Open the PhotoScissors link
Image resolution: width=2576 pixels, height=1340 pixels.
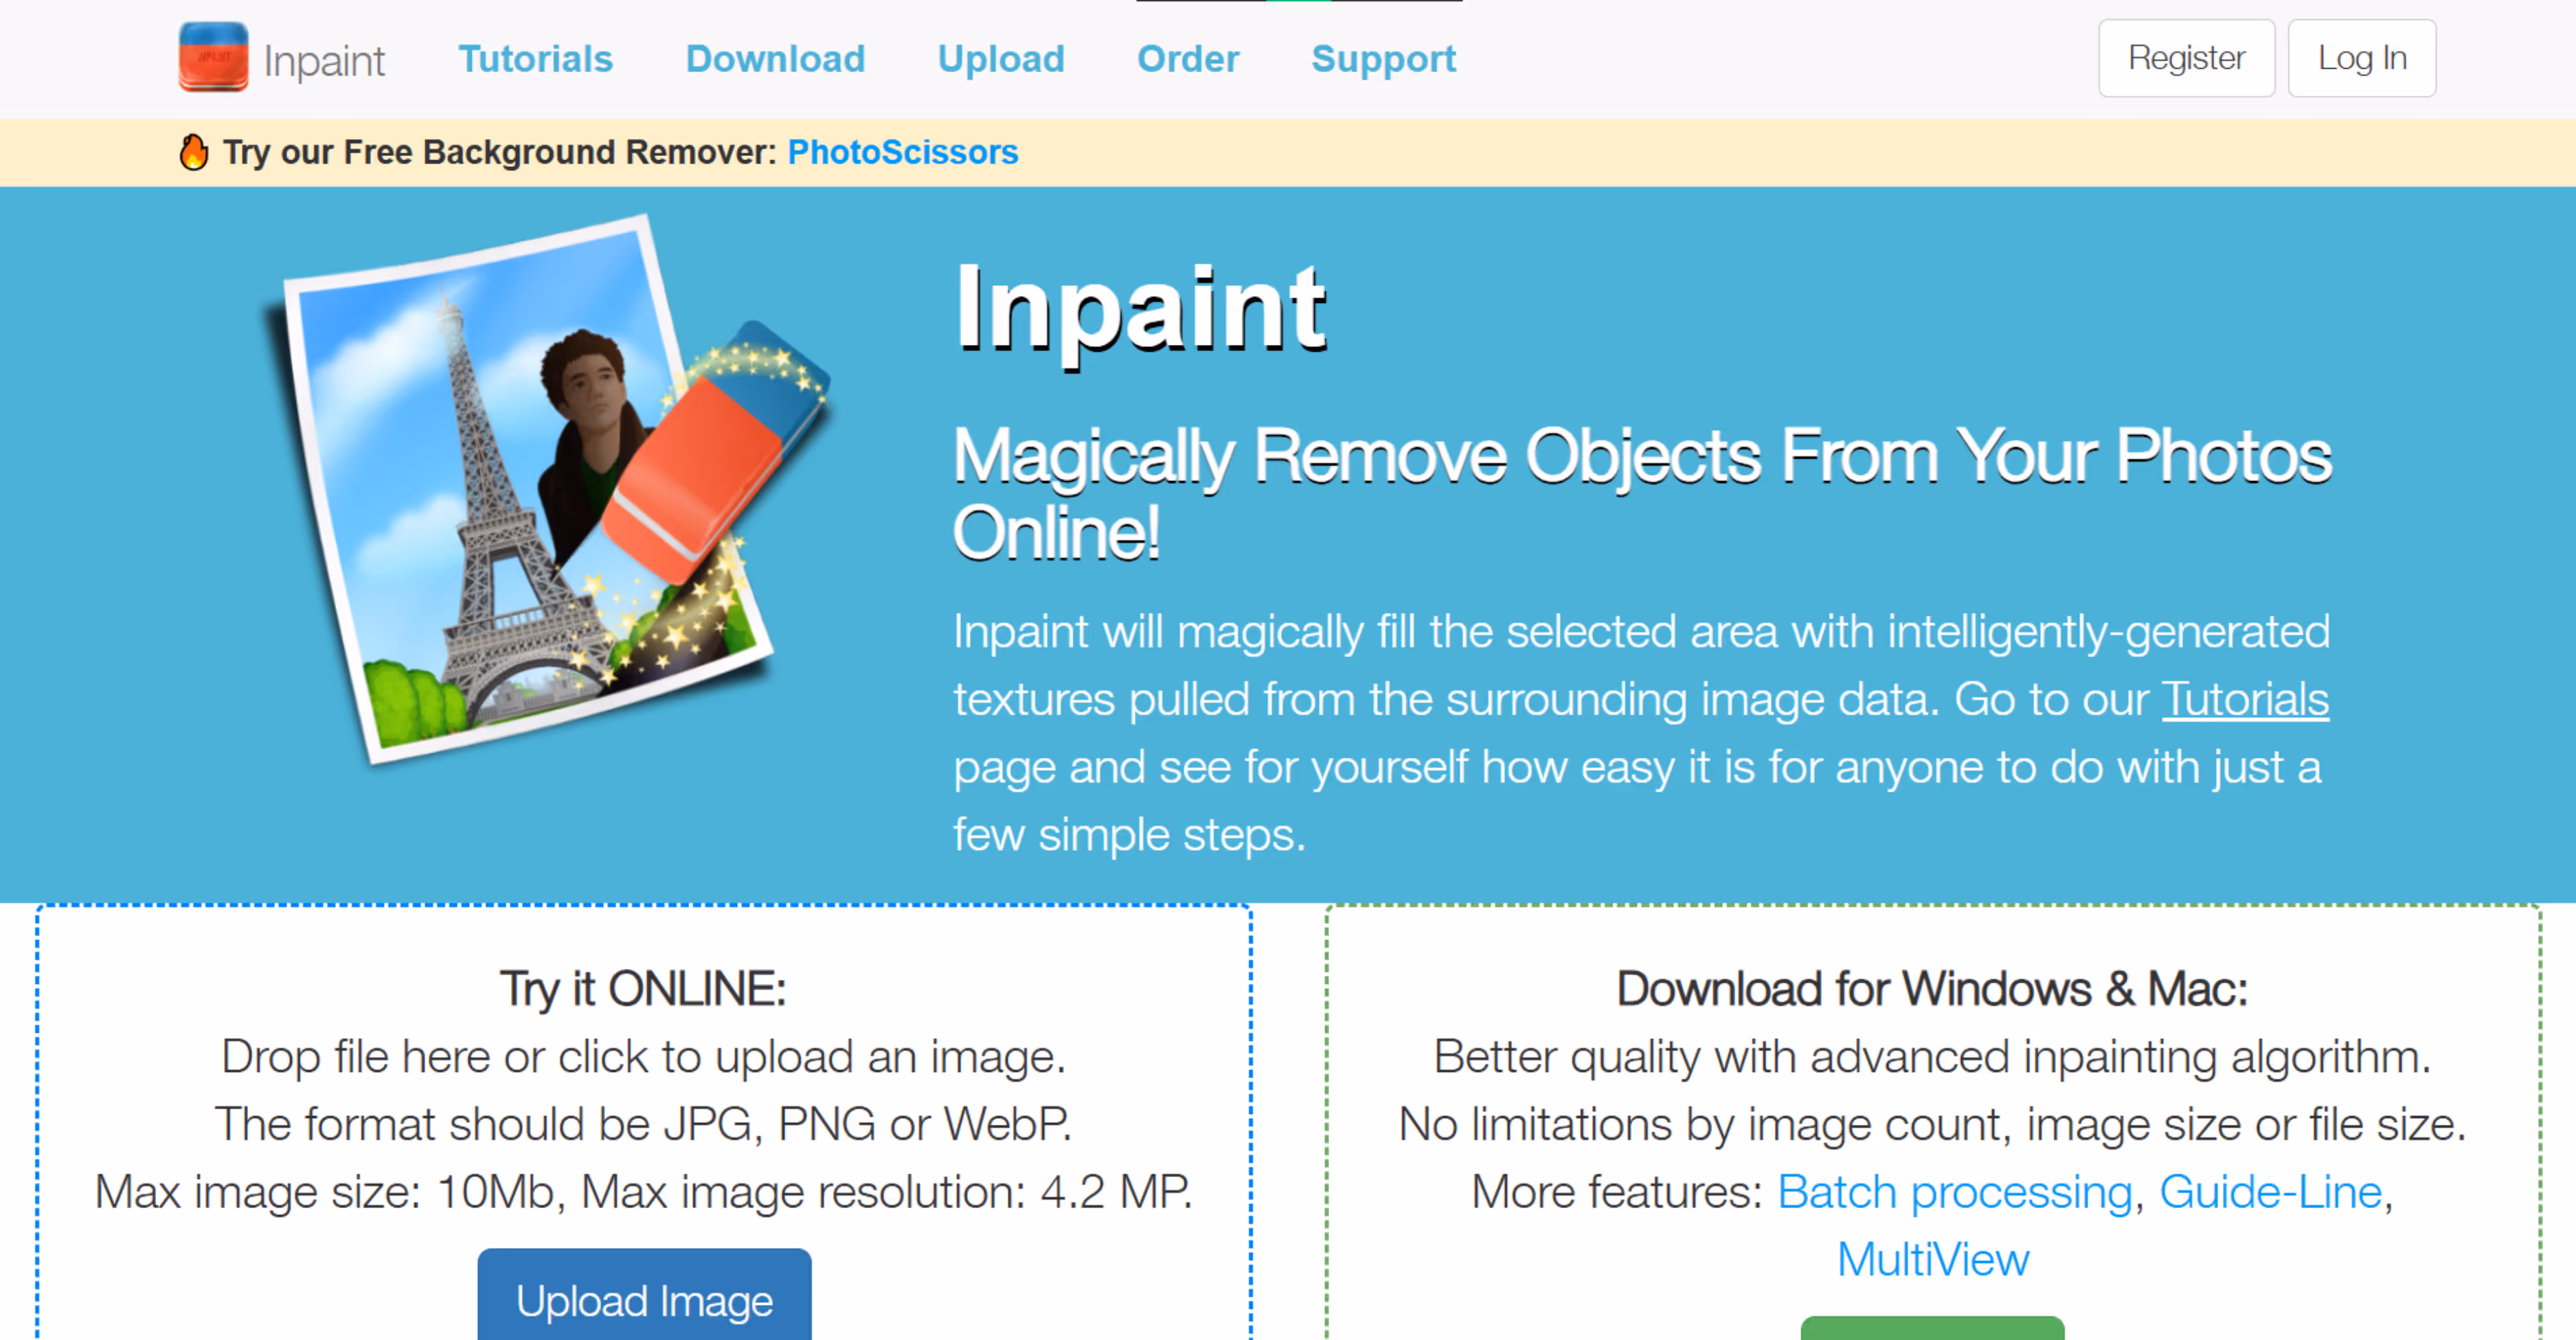click(x=902, y=152)
